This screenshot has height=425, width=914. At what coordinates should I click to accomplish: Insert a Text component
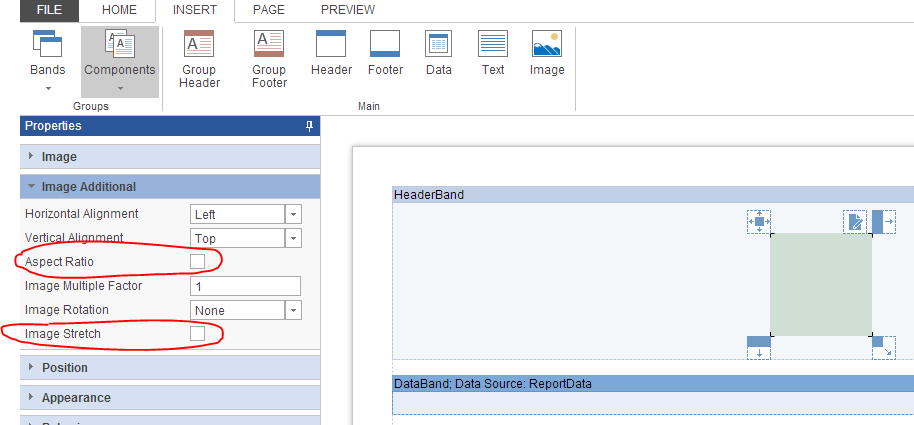click(x=493, y=54)
